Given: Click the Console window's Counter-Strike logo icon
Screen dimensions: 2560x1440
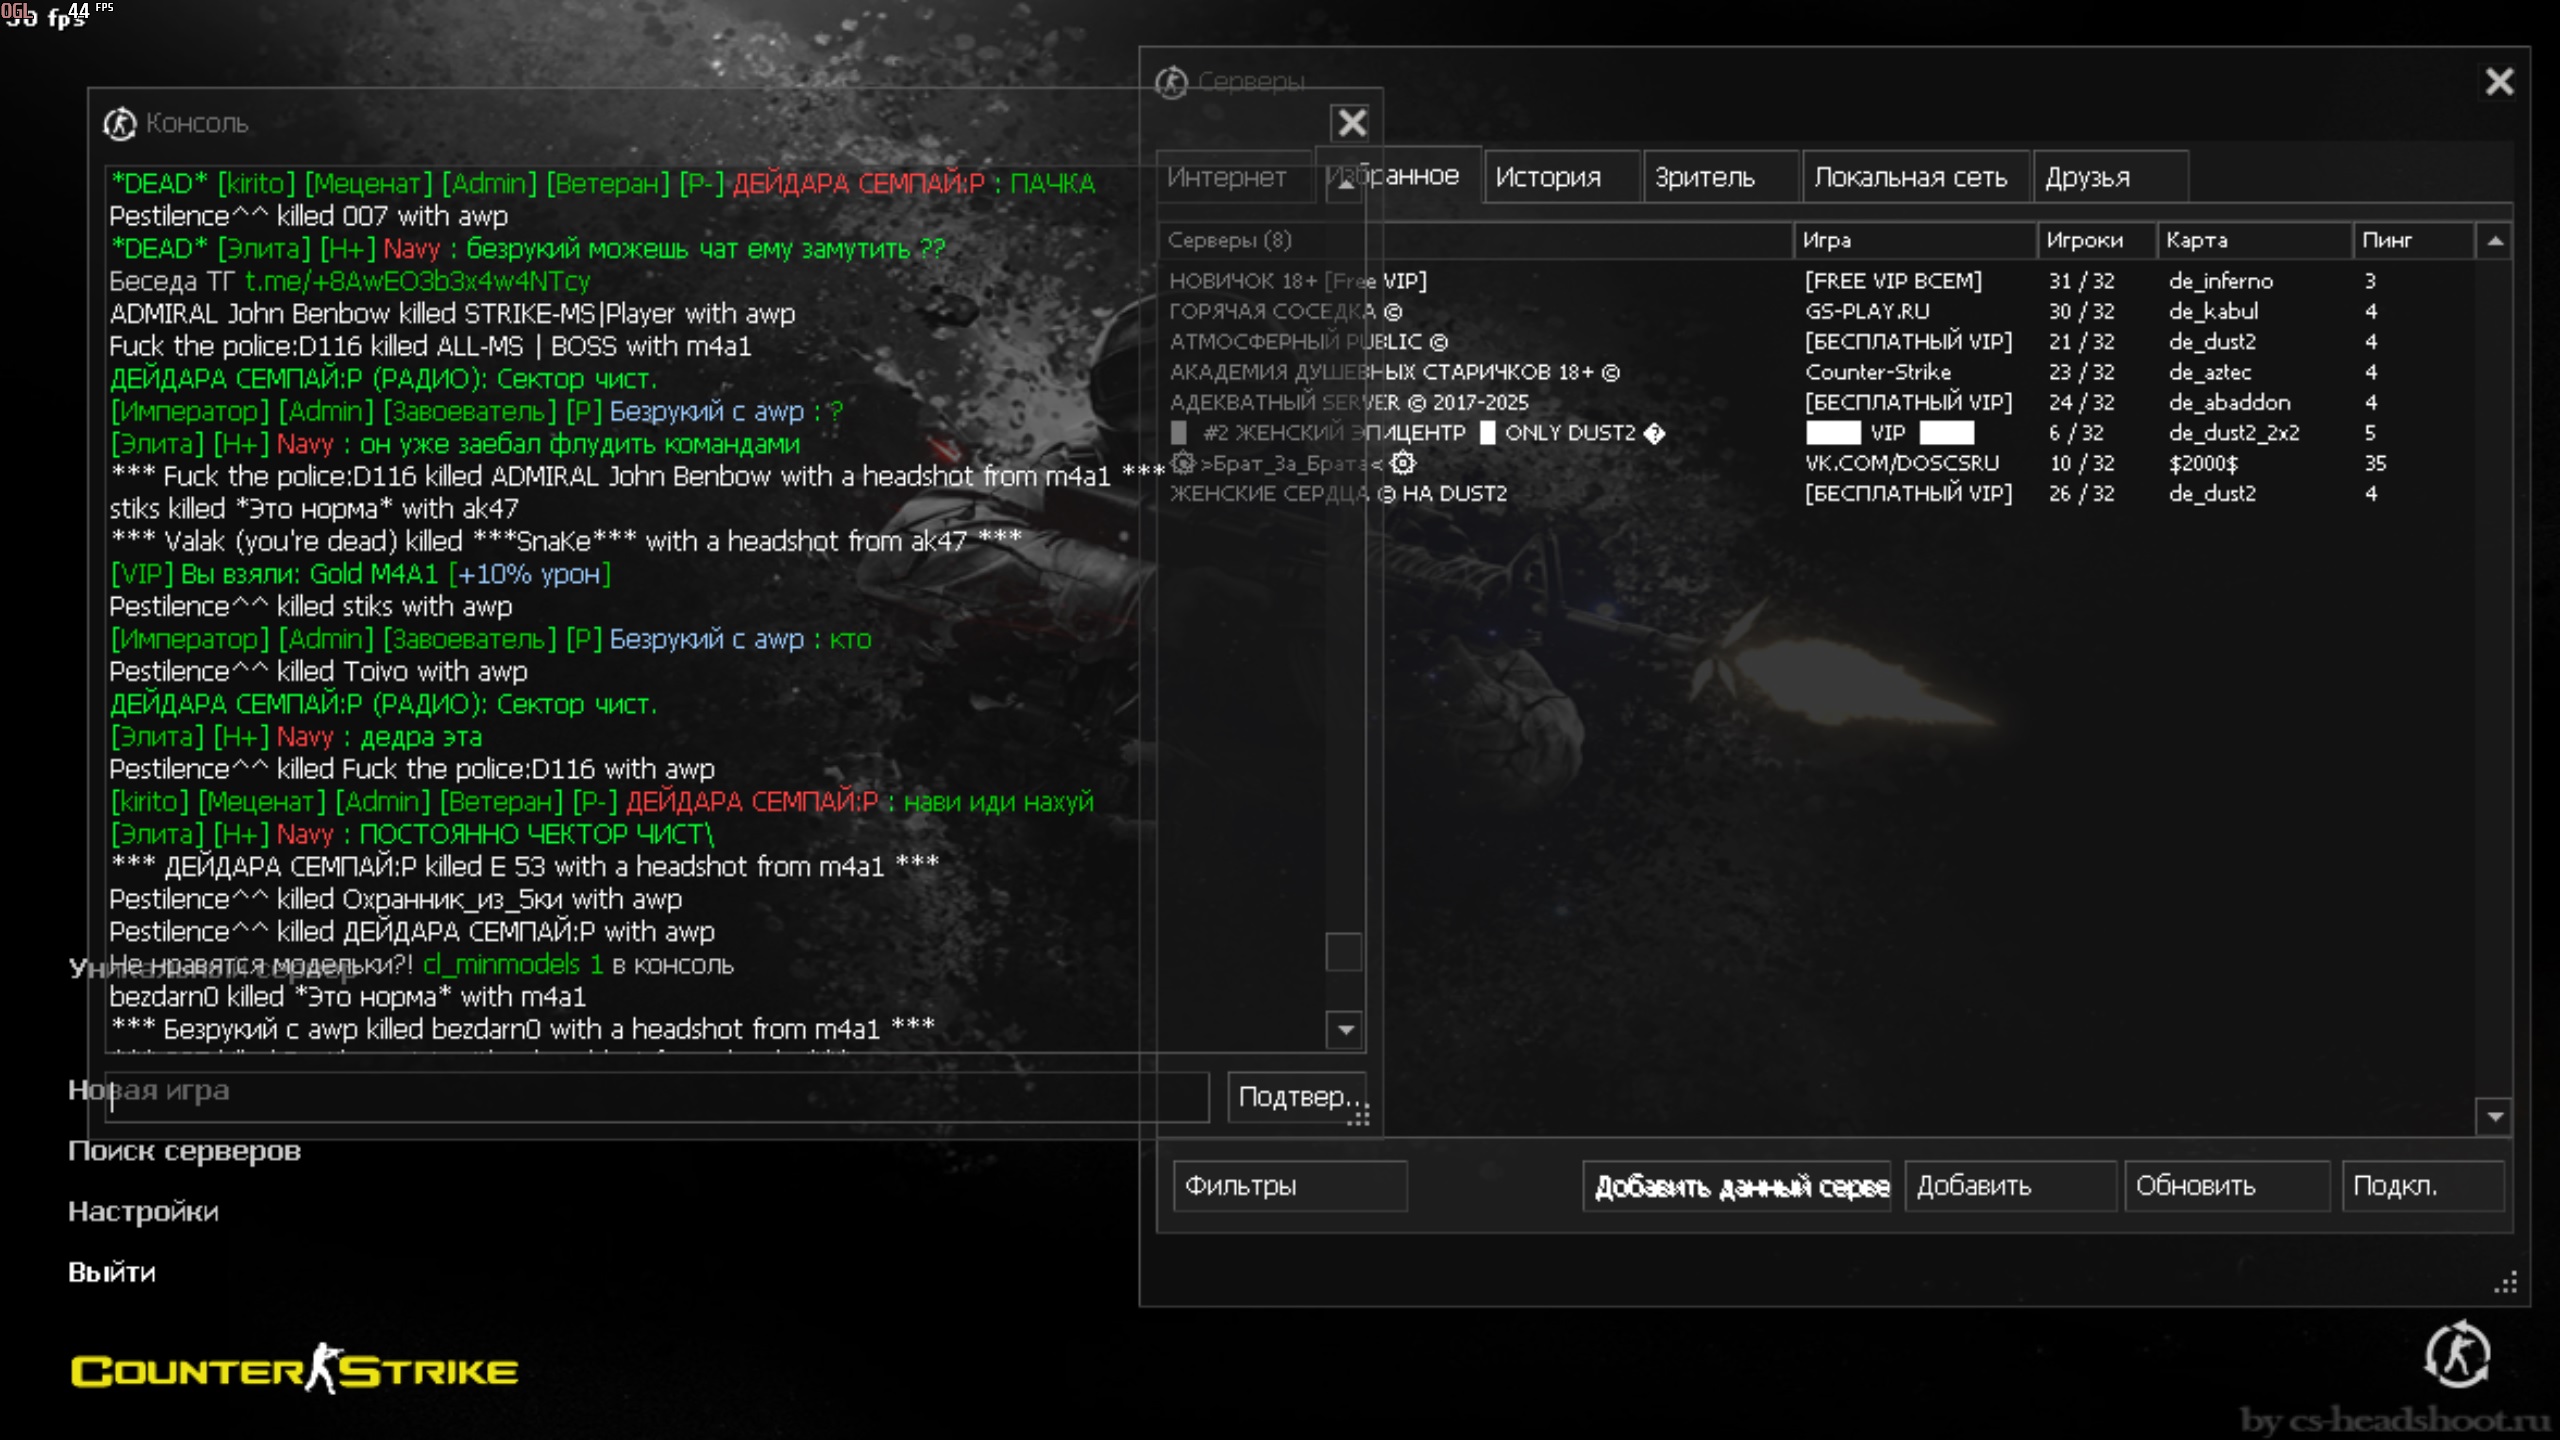Looking at the screenshot, I should 120,123.
